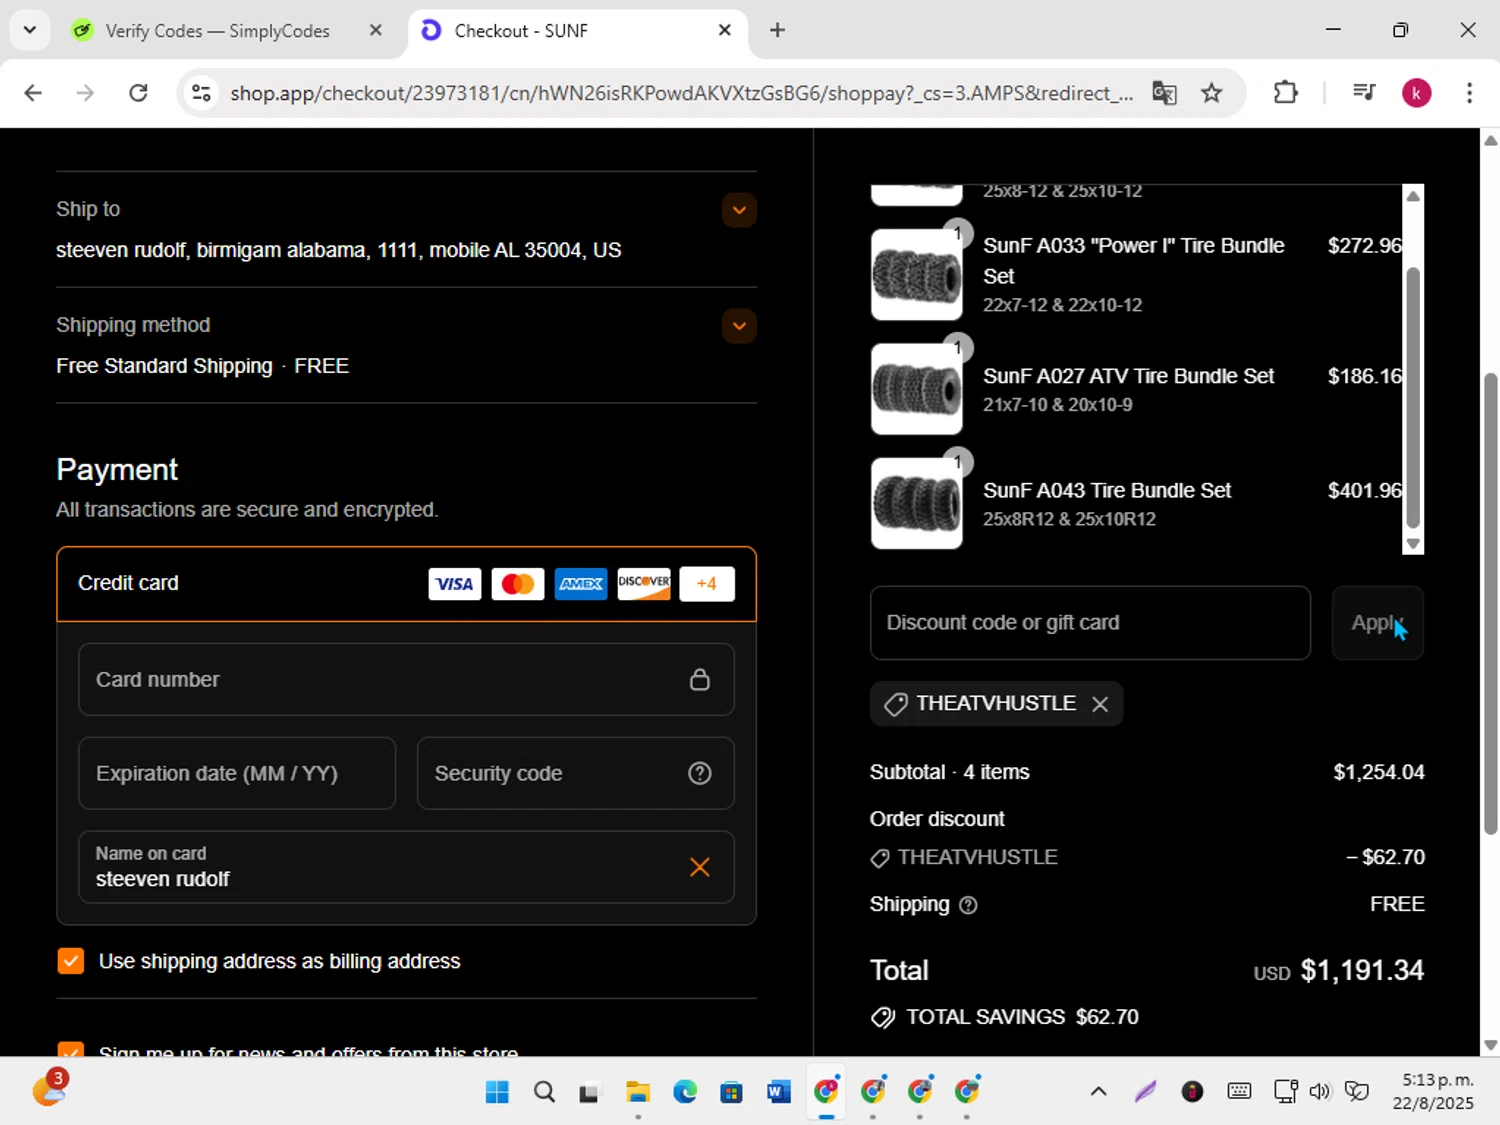Apply the discount code

(1377, 623)
